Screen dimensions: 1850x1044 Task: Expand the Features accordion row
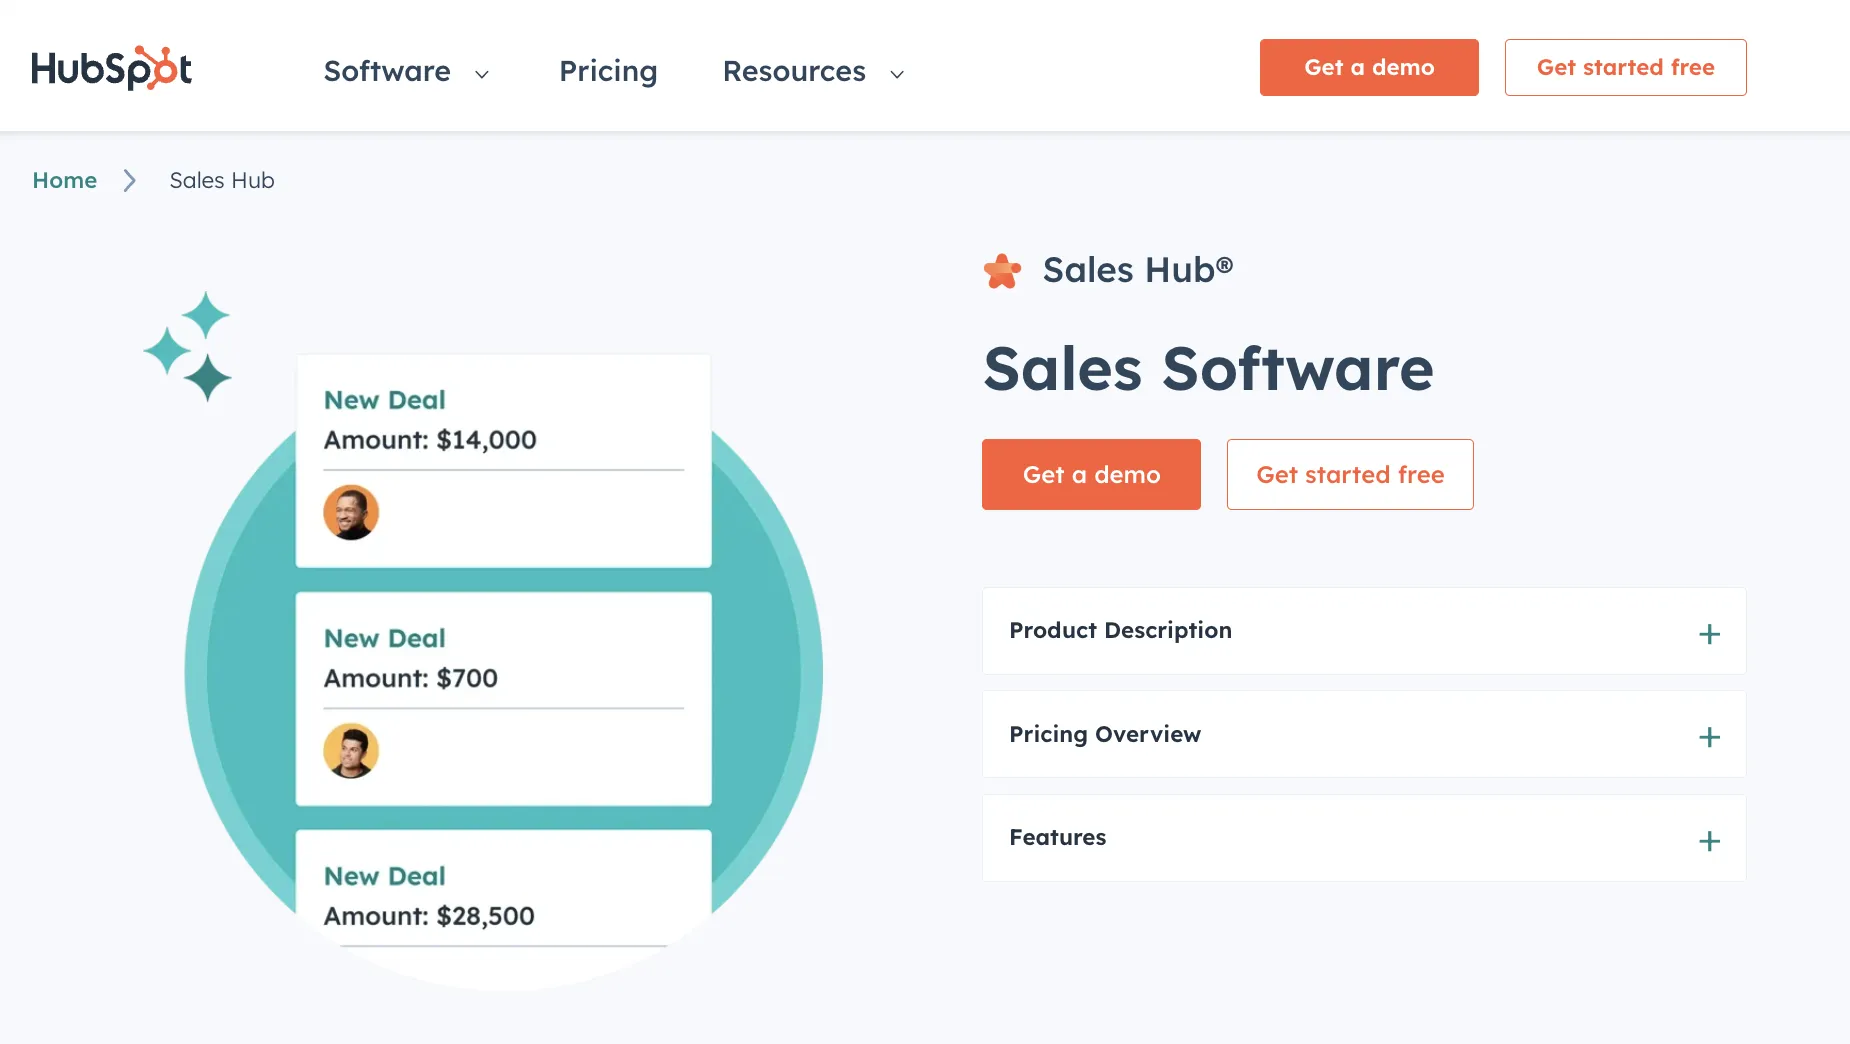(x=1057, y=838)
